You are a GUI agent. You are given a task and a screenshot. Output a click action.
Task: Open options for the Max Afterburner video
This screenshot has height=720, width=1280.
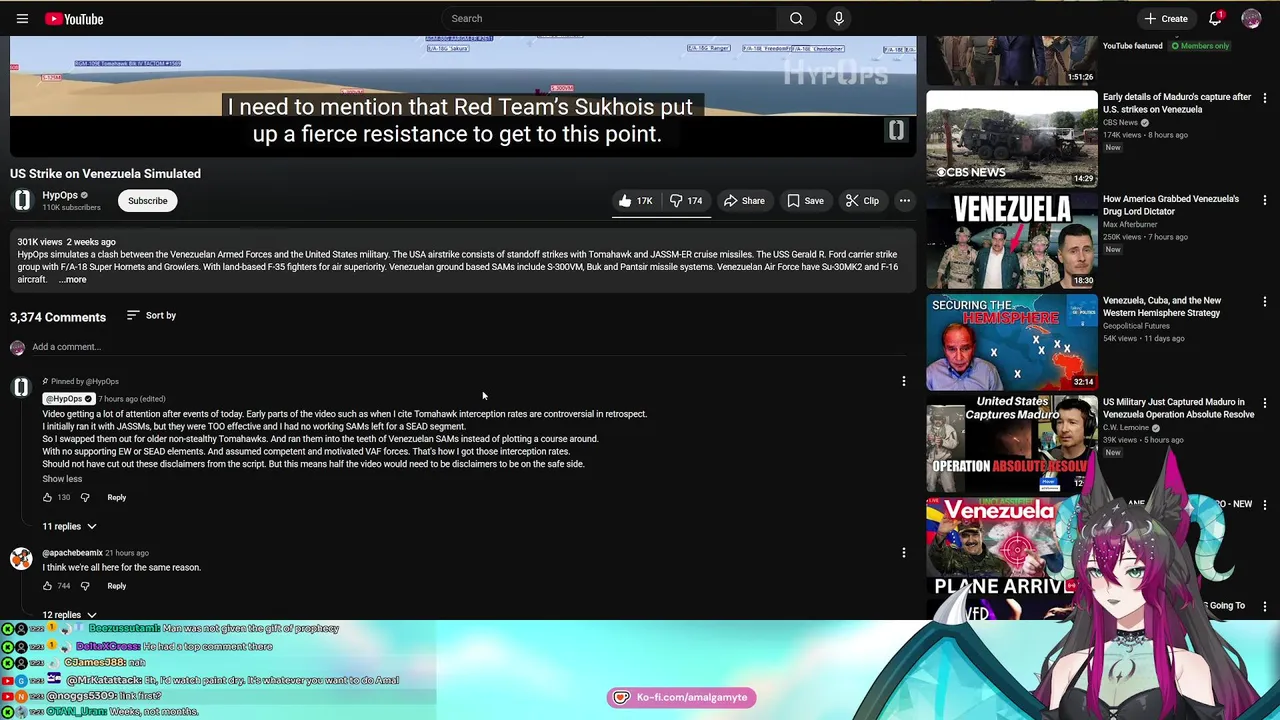click(1265, 200)
